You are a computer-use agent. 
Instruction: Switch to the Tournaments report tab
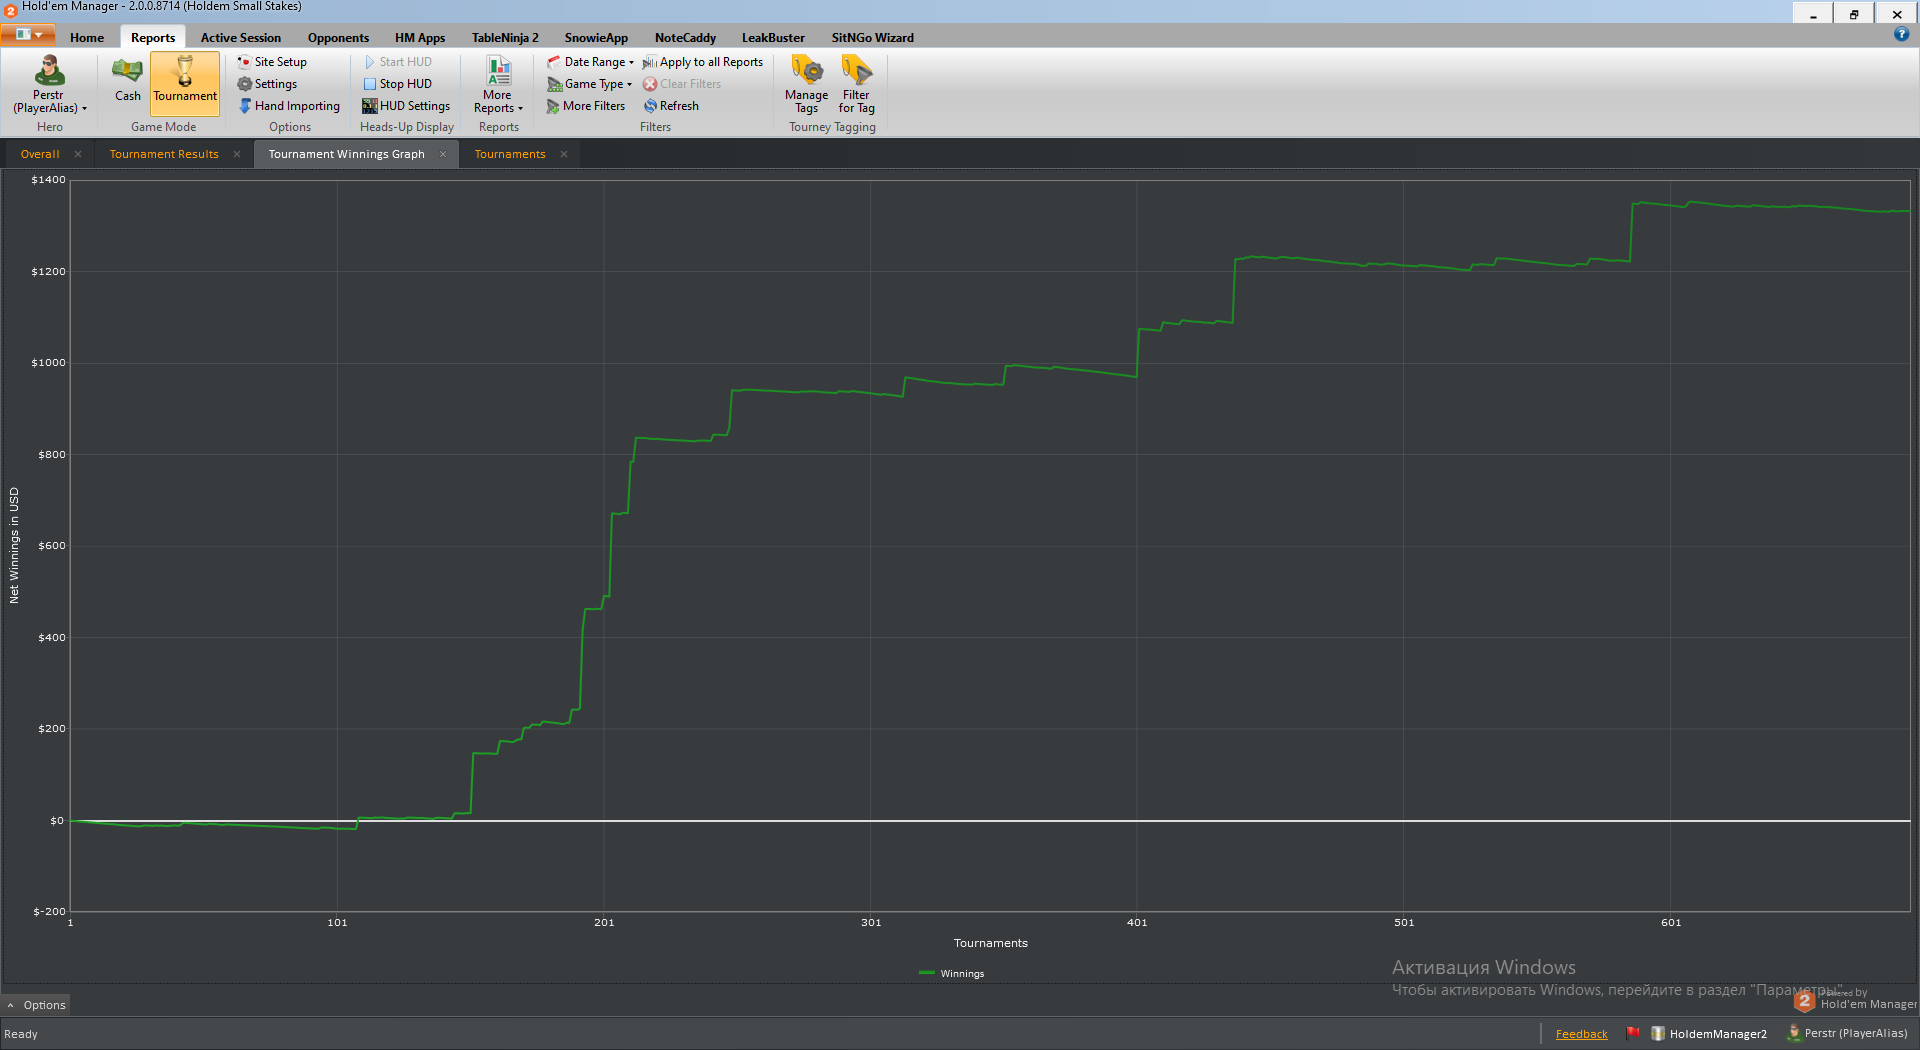pos(510,154)
